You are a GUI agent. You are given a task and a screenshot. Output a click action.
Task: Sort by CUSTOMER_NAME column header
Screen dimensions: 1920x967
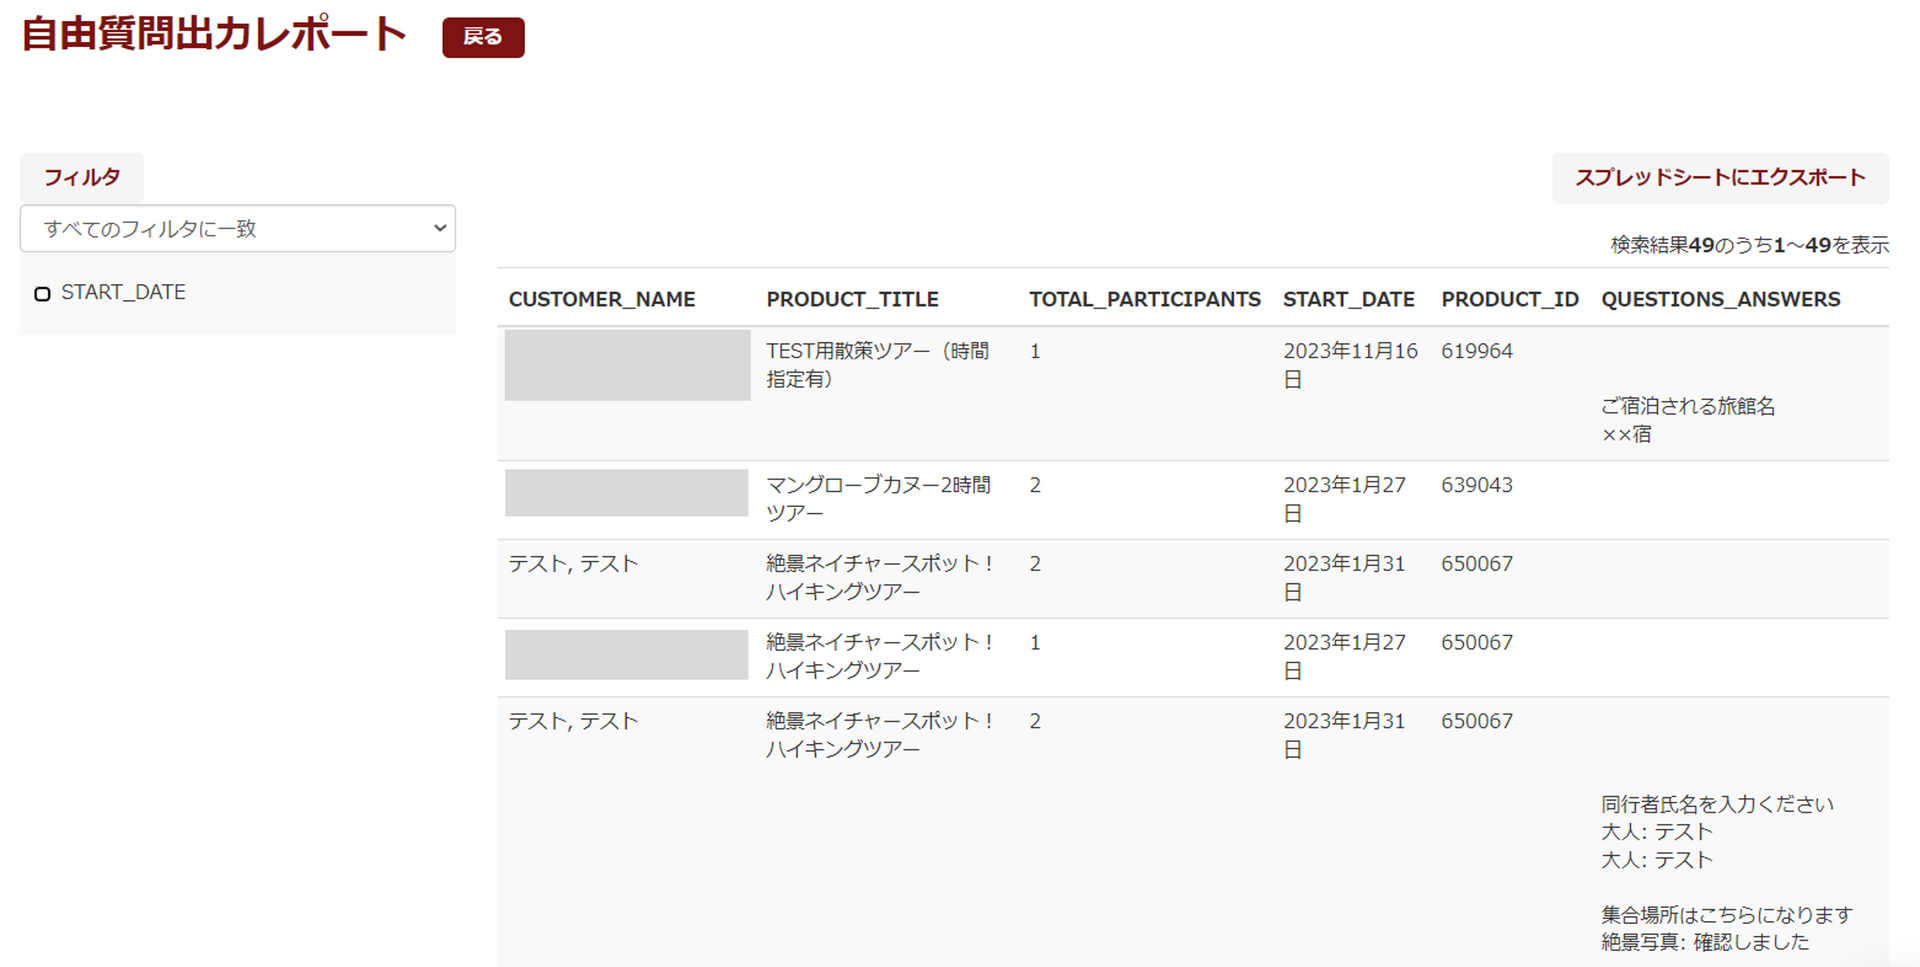click(x=601, y=299)
